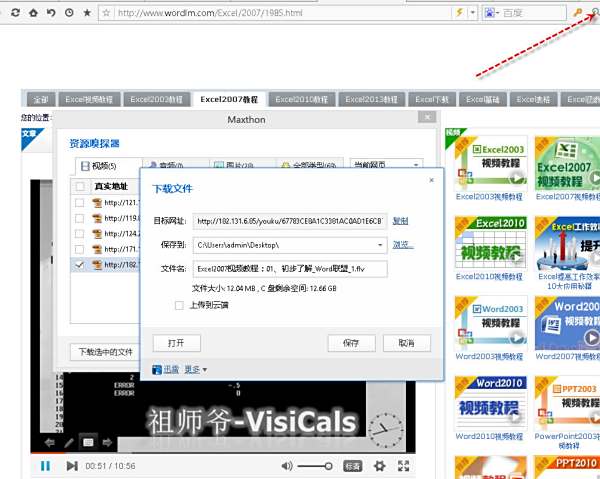Click the 取消 cancel button
600x479 pixels.
[x=407, y=343]
